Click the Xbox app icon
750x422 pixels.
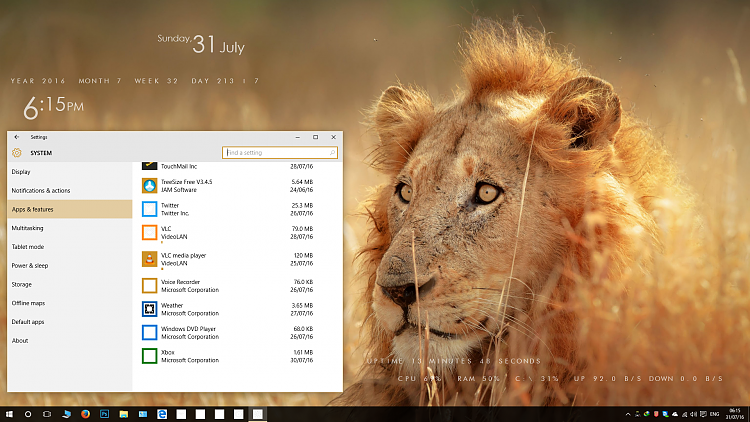pos(150,356)
